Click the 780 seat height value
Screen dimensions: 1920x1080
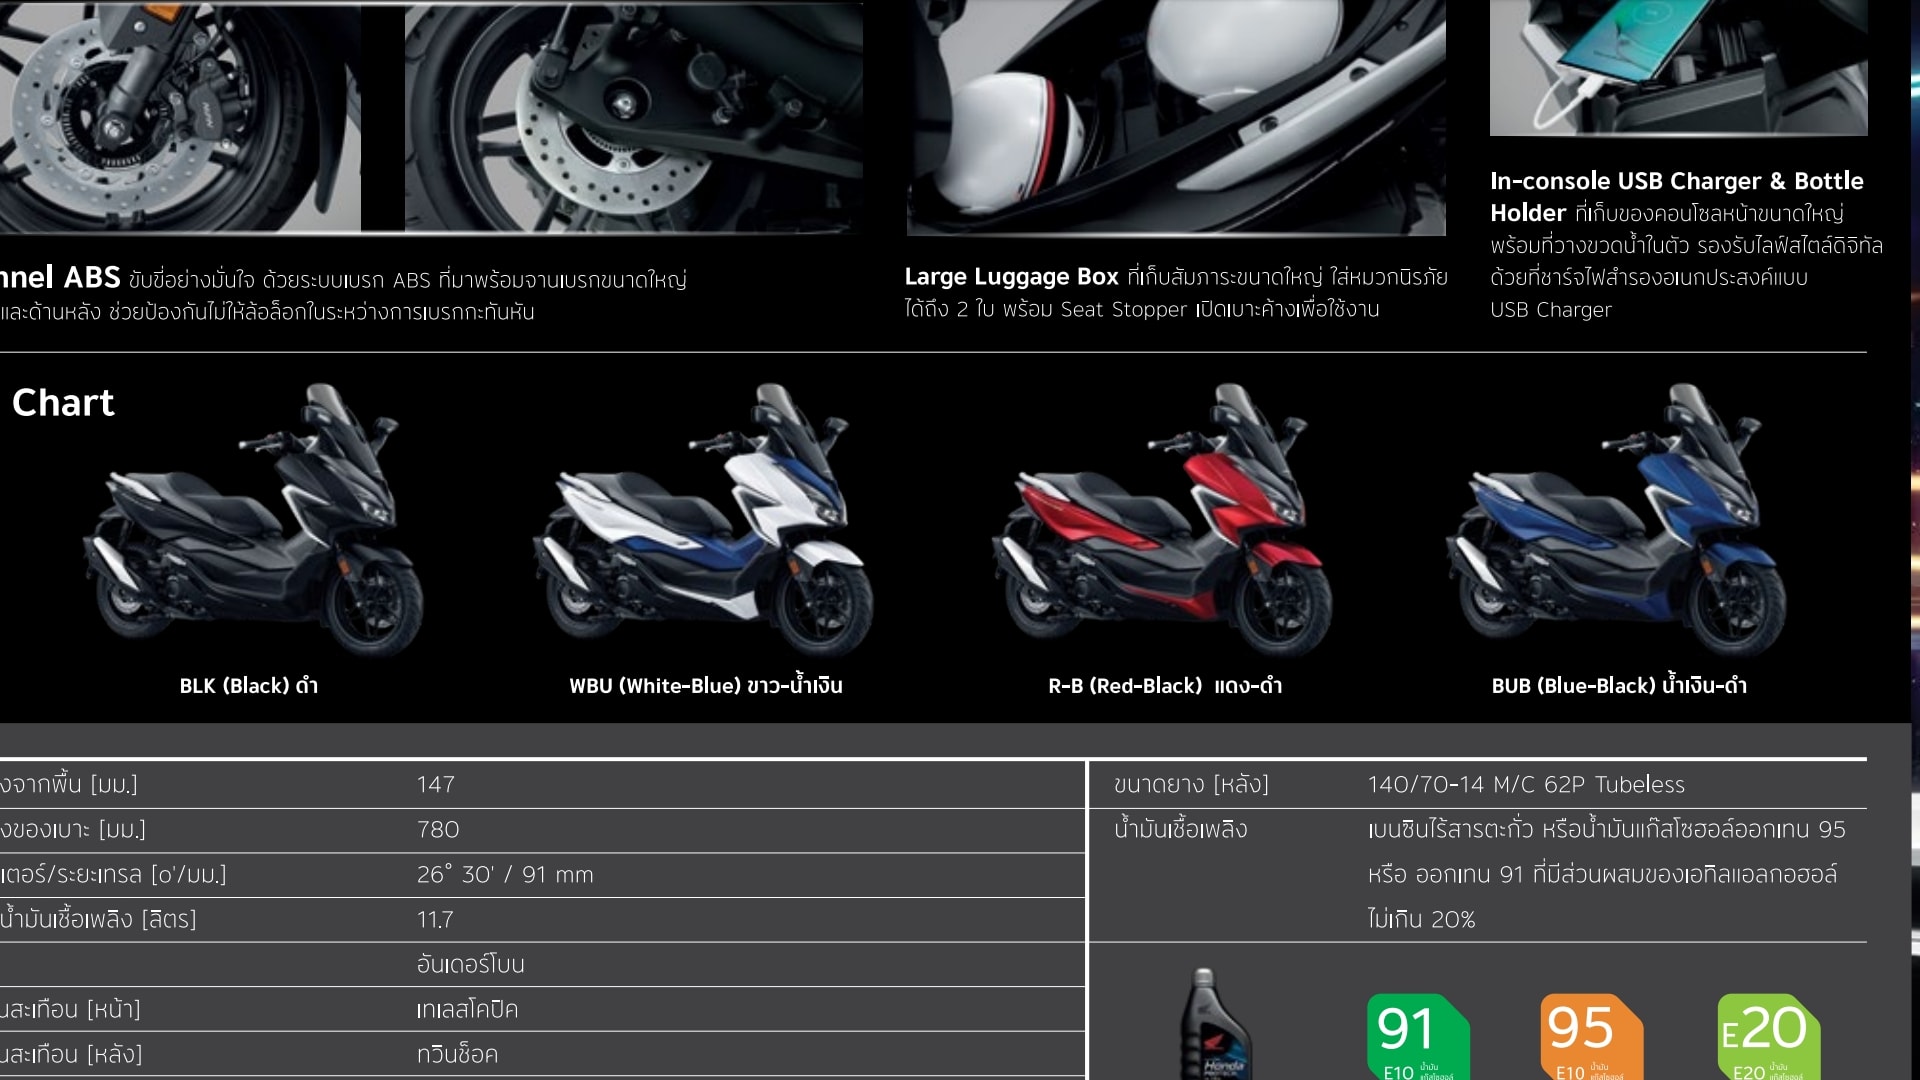coord(438,830)
